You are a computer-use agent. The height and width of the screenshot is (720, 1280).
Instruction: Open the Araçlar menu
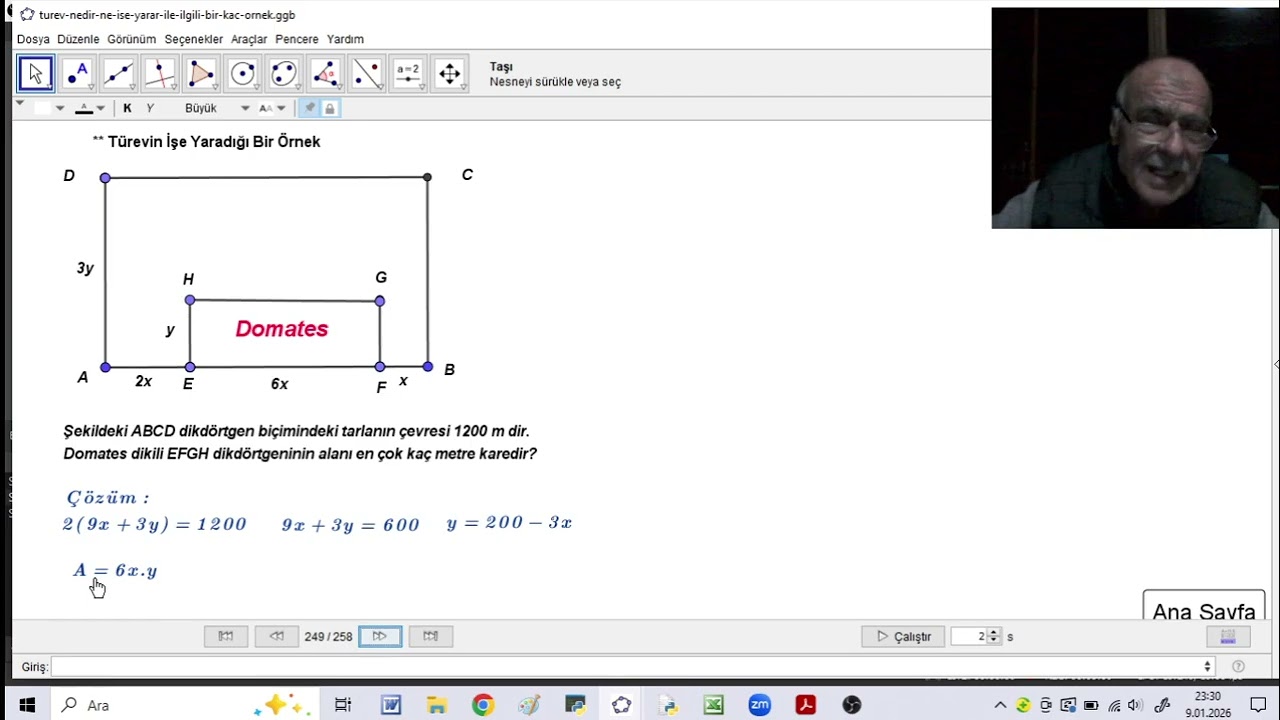pos(249,39)
